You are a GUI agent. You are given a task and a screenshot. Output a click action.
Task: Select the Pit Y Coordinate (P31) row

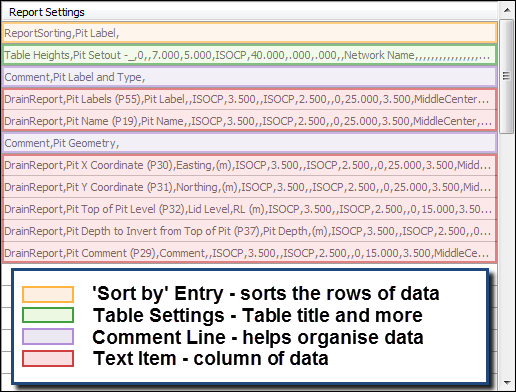(250, 187)
